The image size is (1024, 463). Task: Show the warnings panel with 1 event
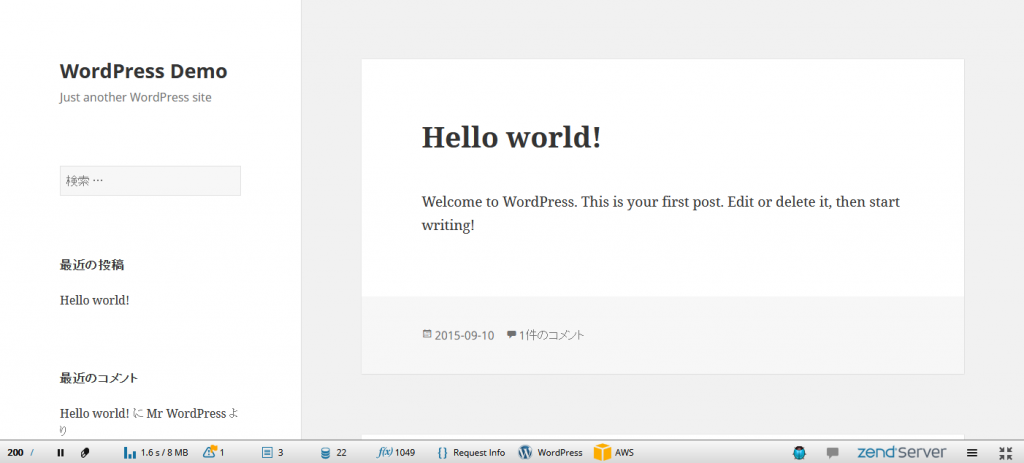214,453
